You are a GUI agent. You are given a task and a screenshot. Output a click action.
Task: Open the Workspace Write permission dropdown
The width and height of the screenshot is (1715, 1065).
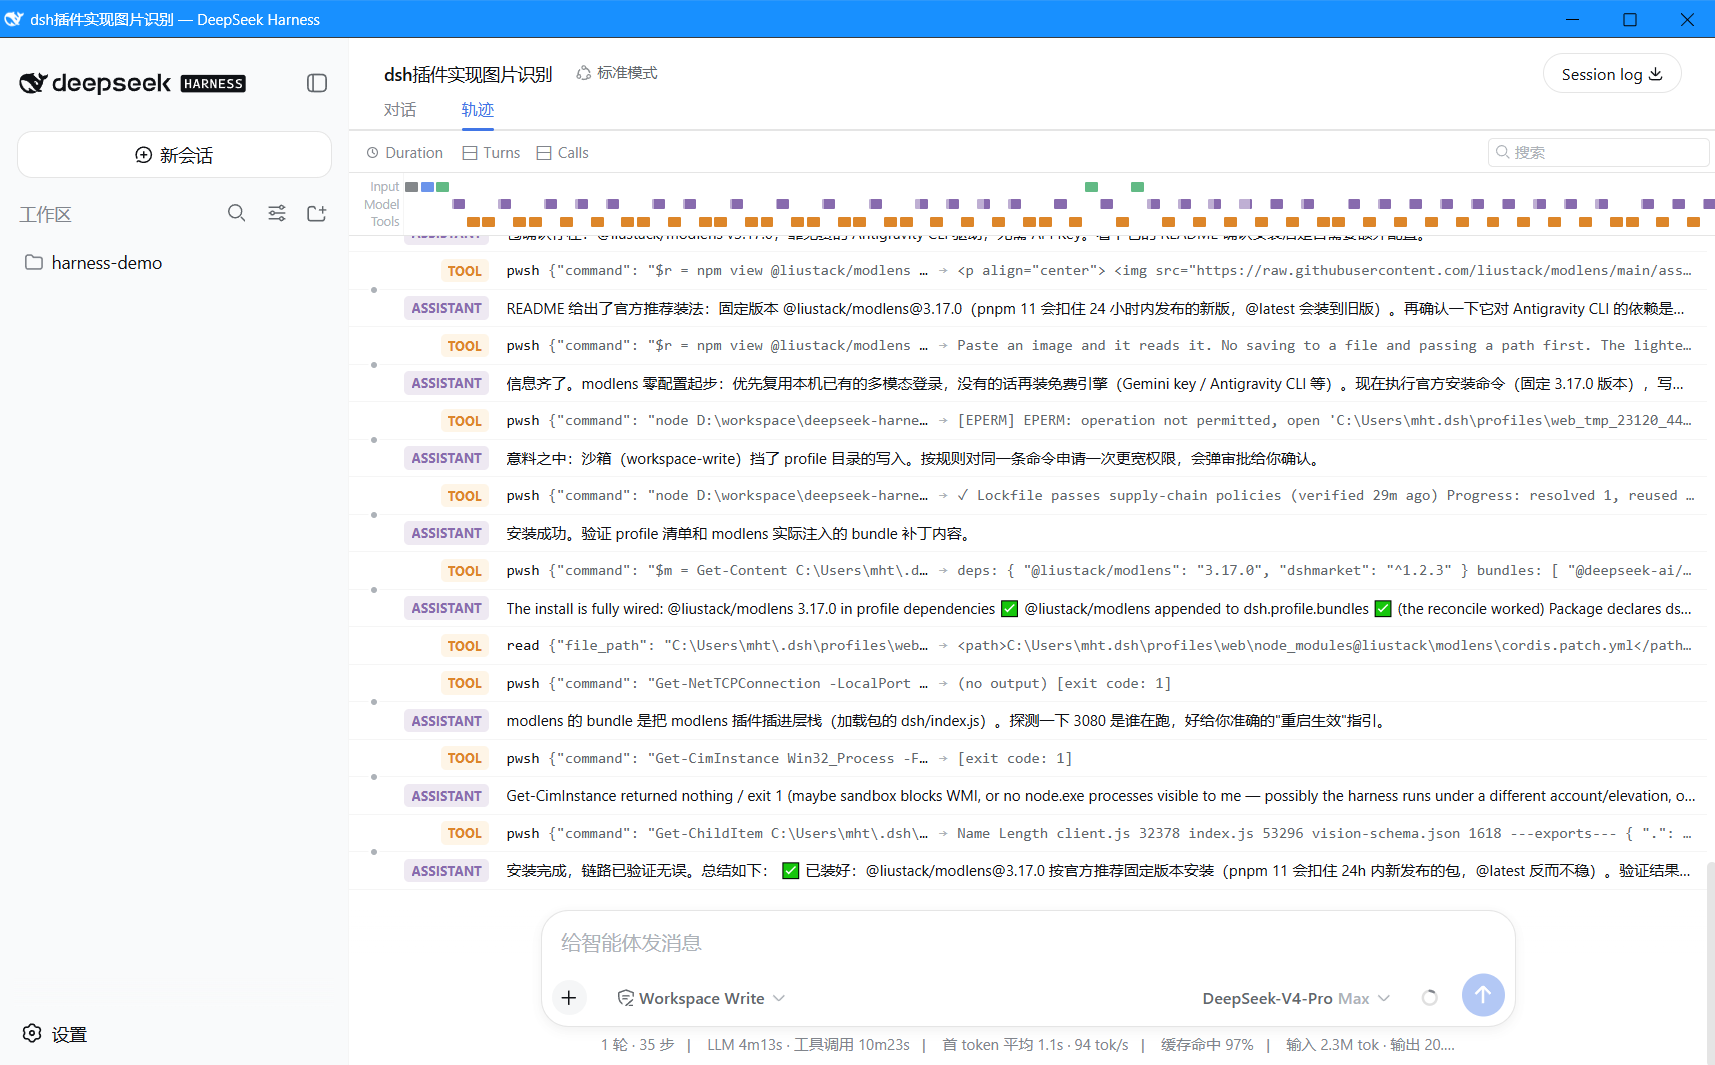(701, 998)
